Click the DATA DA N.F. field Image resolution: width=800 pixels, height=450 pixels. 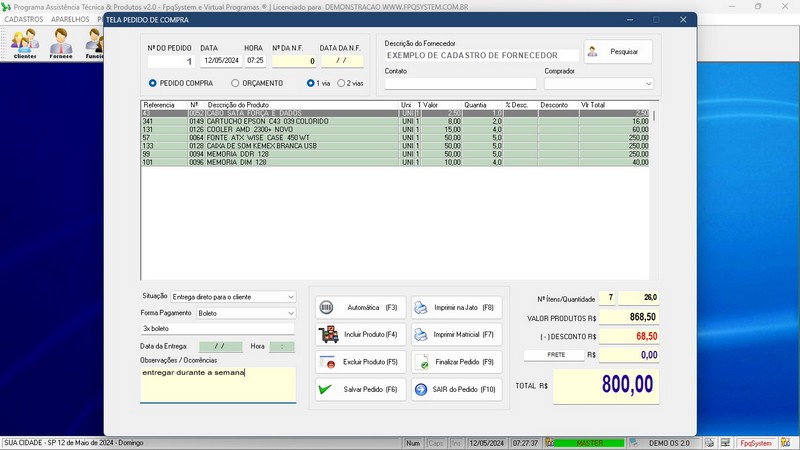pyautogui.click(x=342, y=61)
